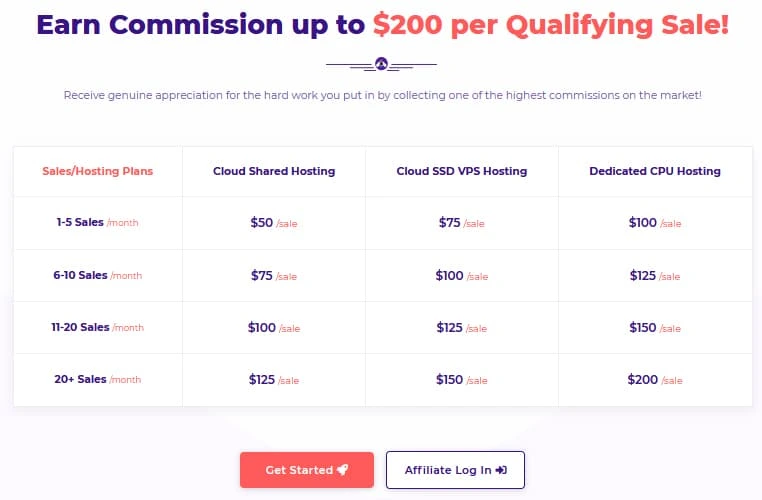This screenshot has height=500, width=762.
Task: Click the 20+ Sales /month row label
Action: 98,379
